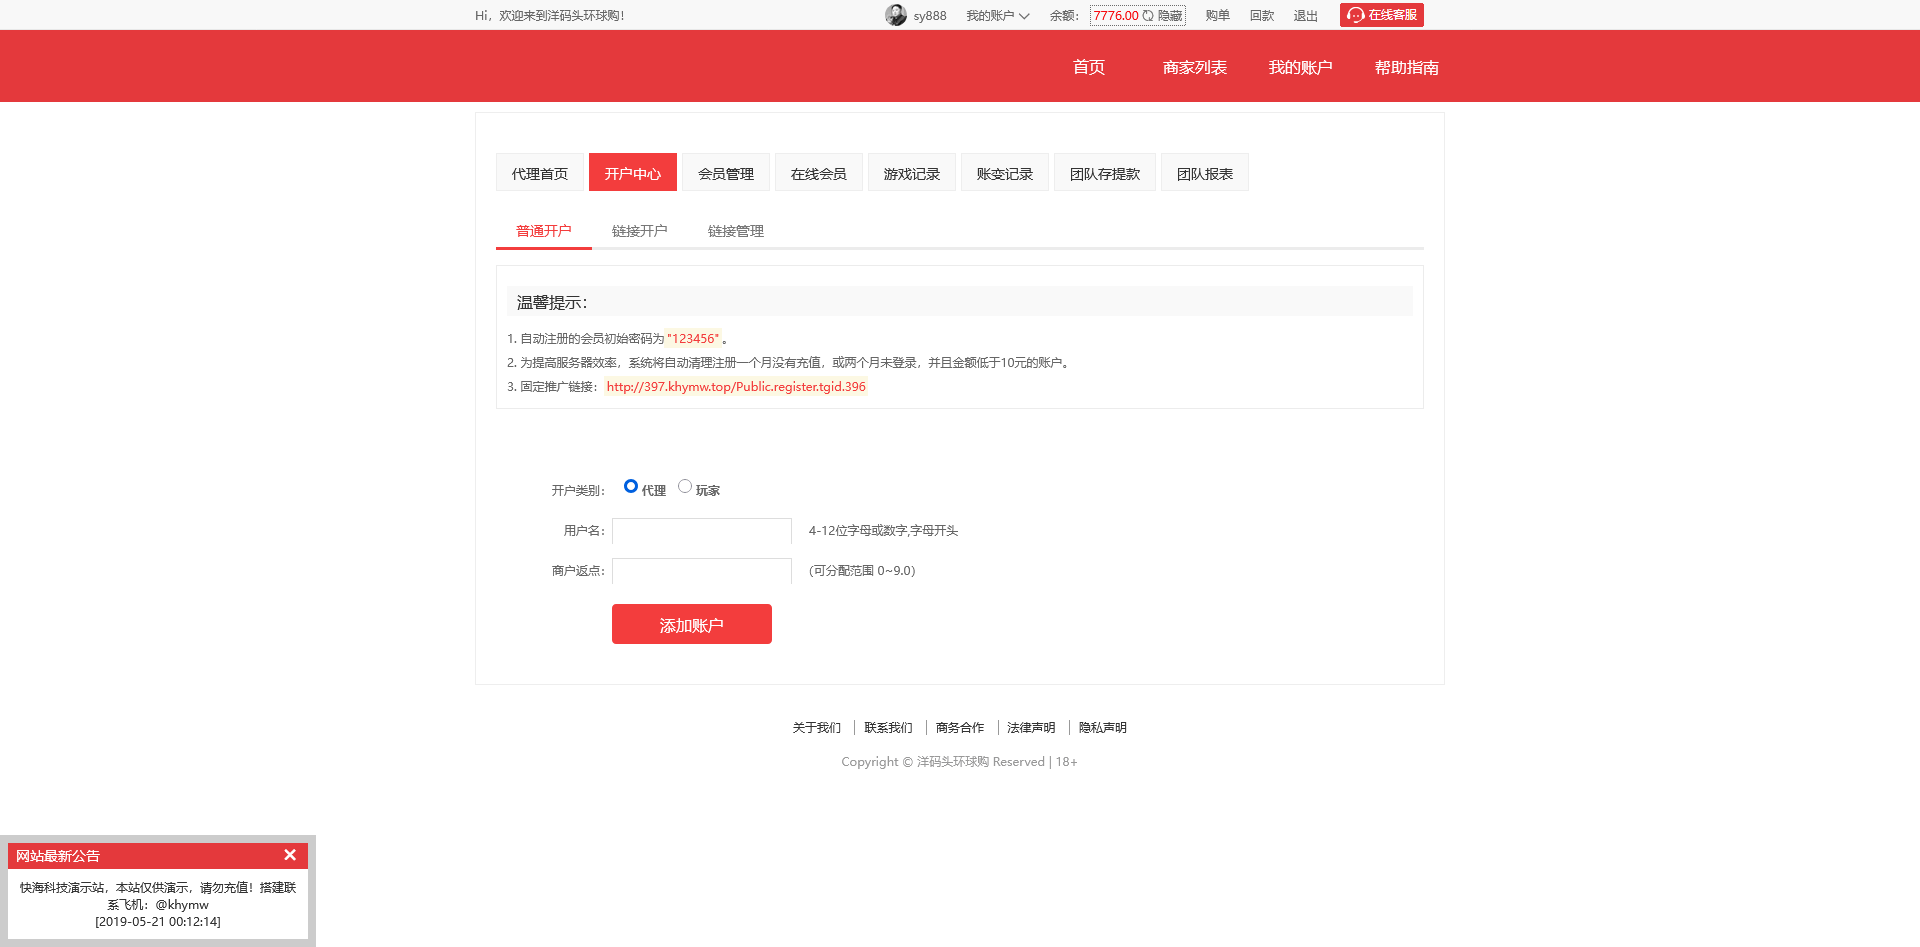Click the 在线会员 tab icon area

819,172
